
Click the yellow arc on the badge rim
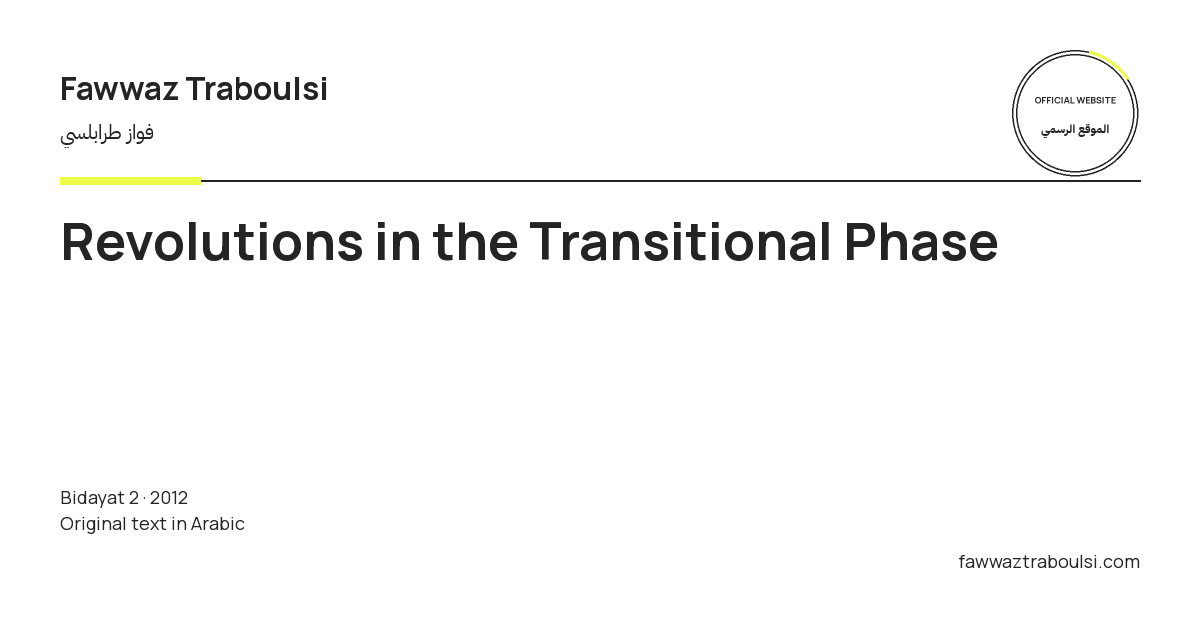coord(1112,63)
